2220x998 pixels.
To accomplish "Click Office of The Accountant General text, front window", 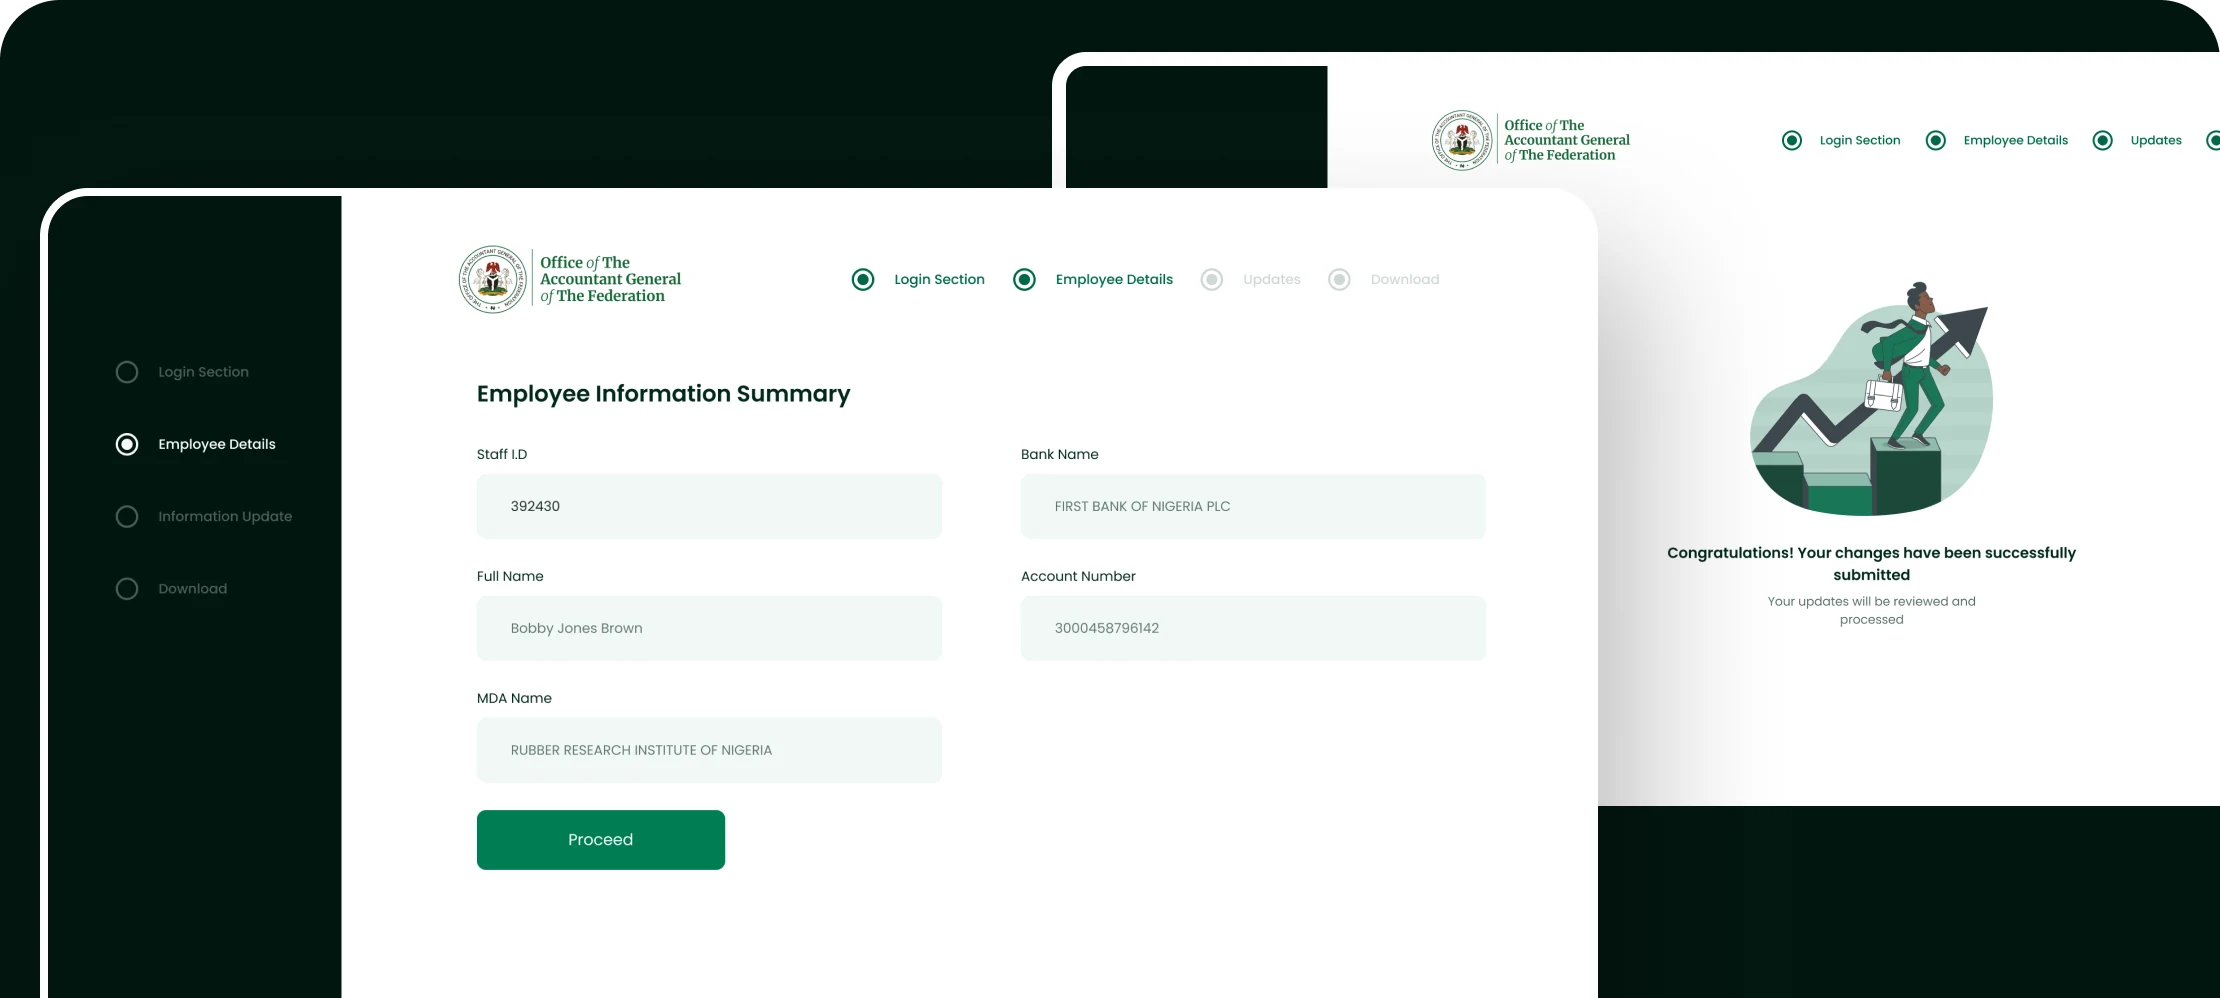I will click(x=610, y=279).
